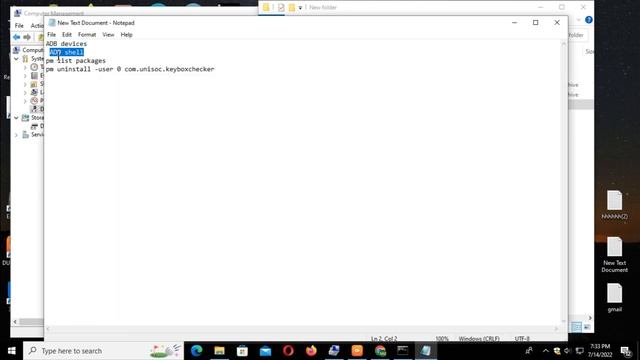The height and width of the screenshot is (360, 640).
Task: Open File Explorer from the taskbar
Action: [x=219, y=351]
